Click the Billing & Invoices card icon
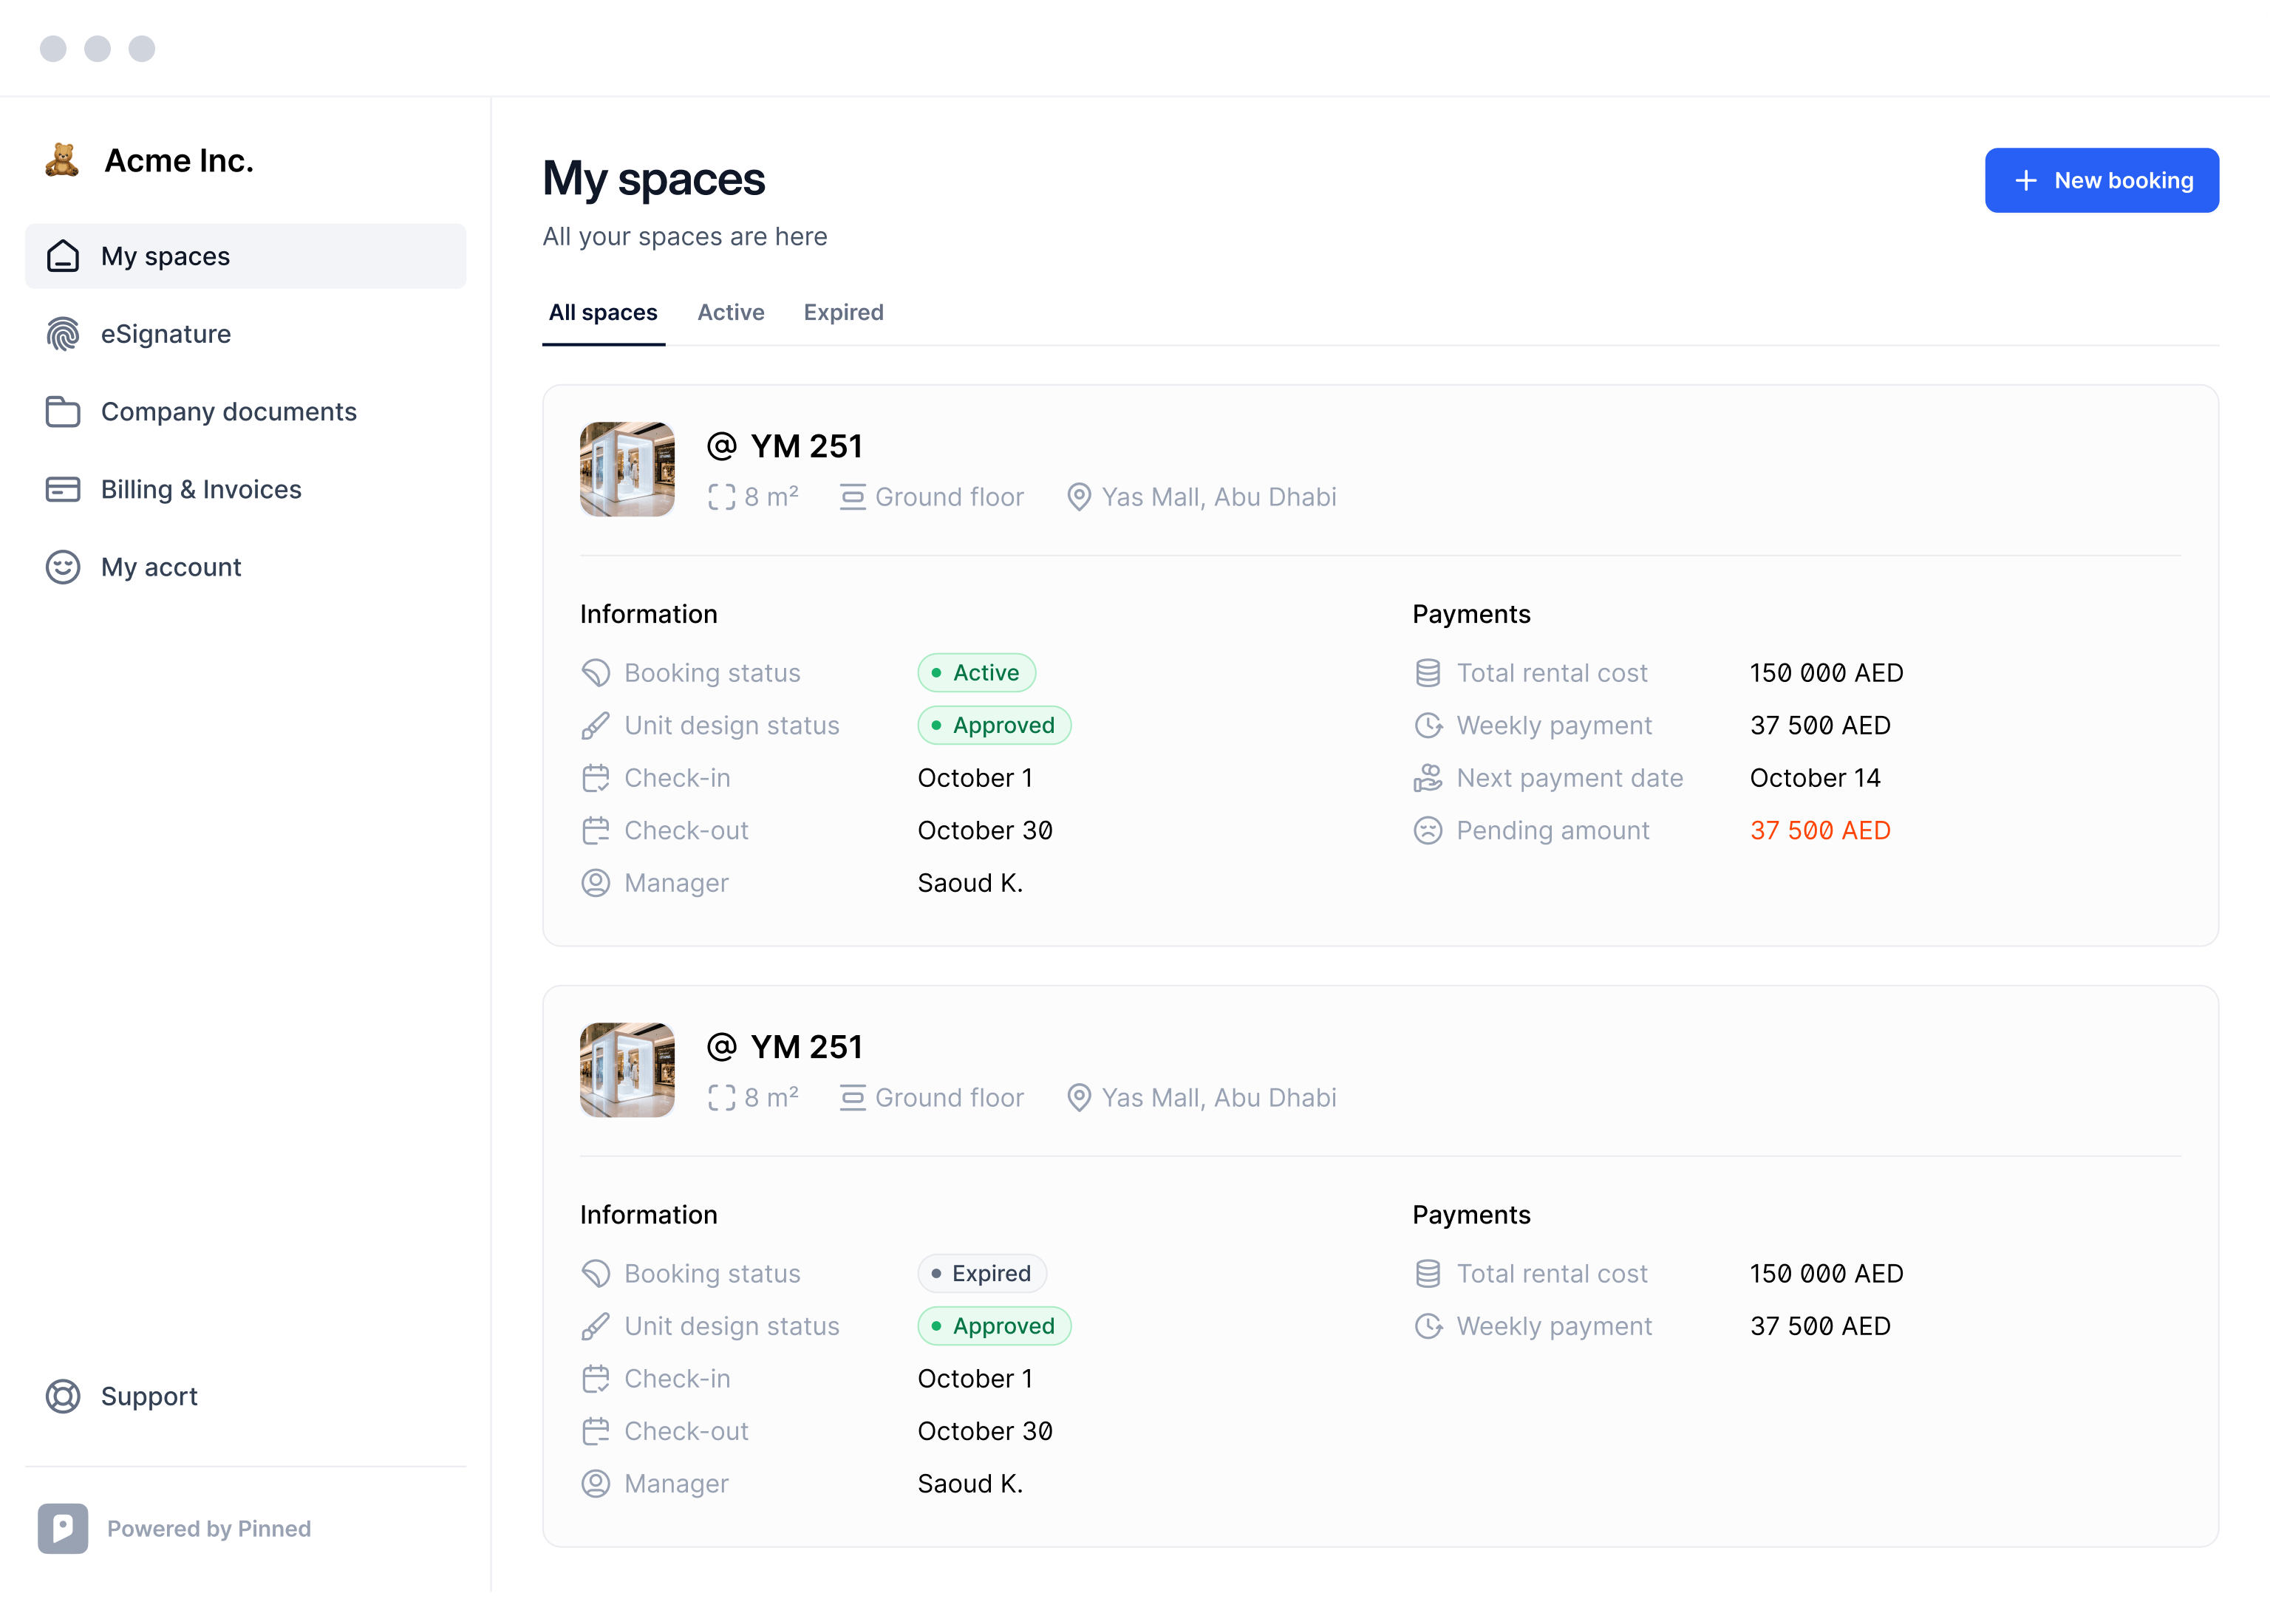The height and width of the screenshot is (1624, 2270). tap(63, 489)
